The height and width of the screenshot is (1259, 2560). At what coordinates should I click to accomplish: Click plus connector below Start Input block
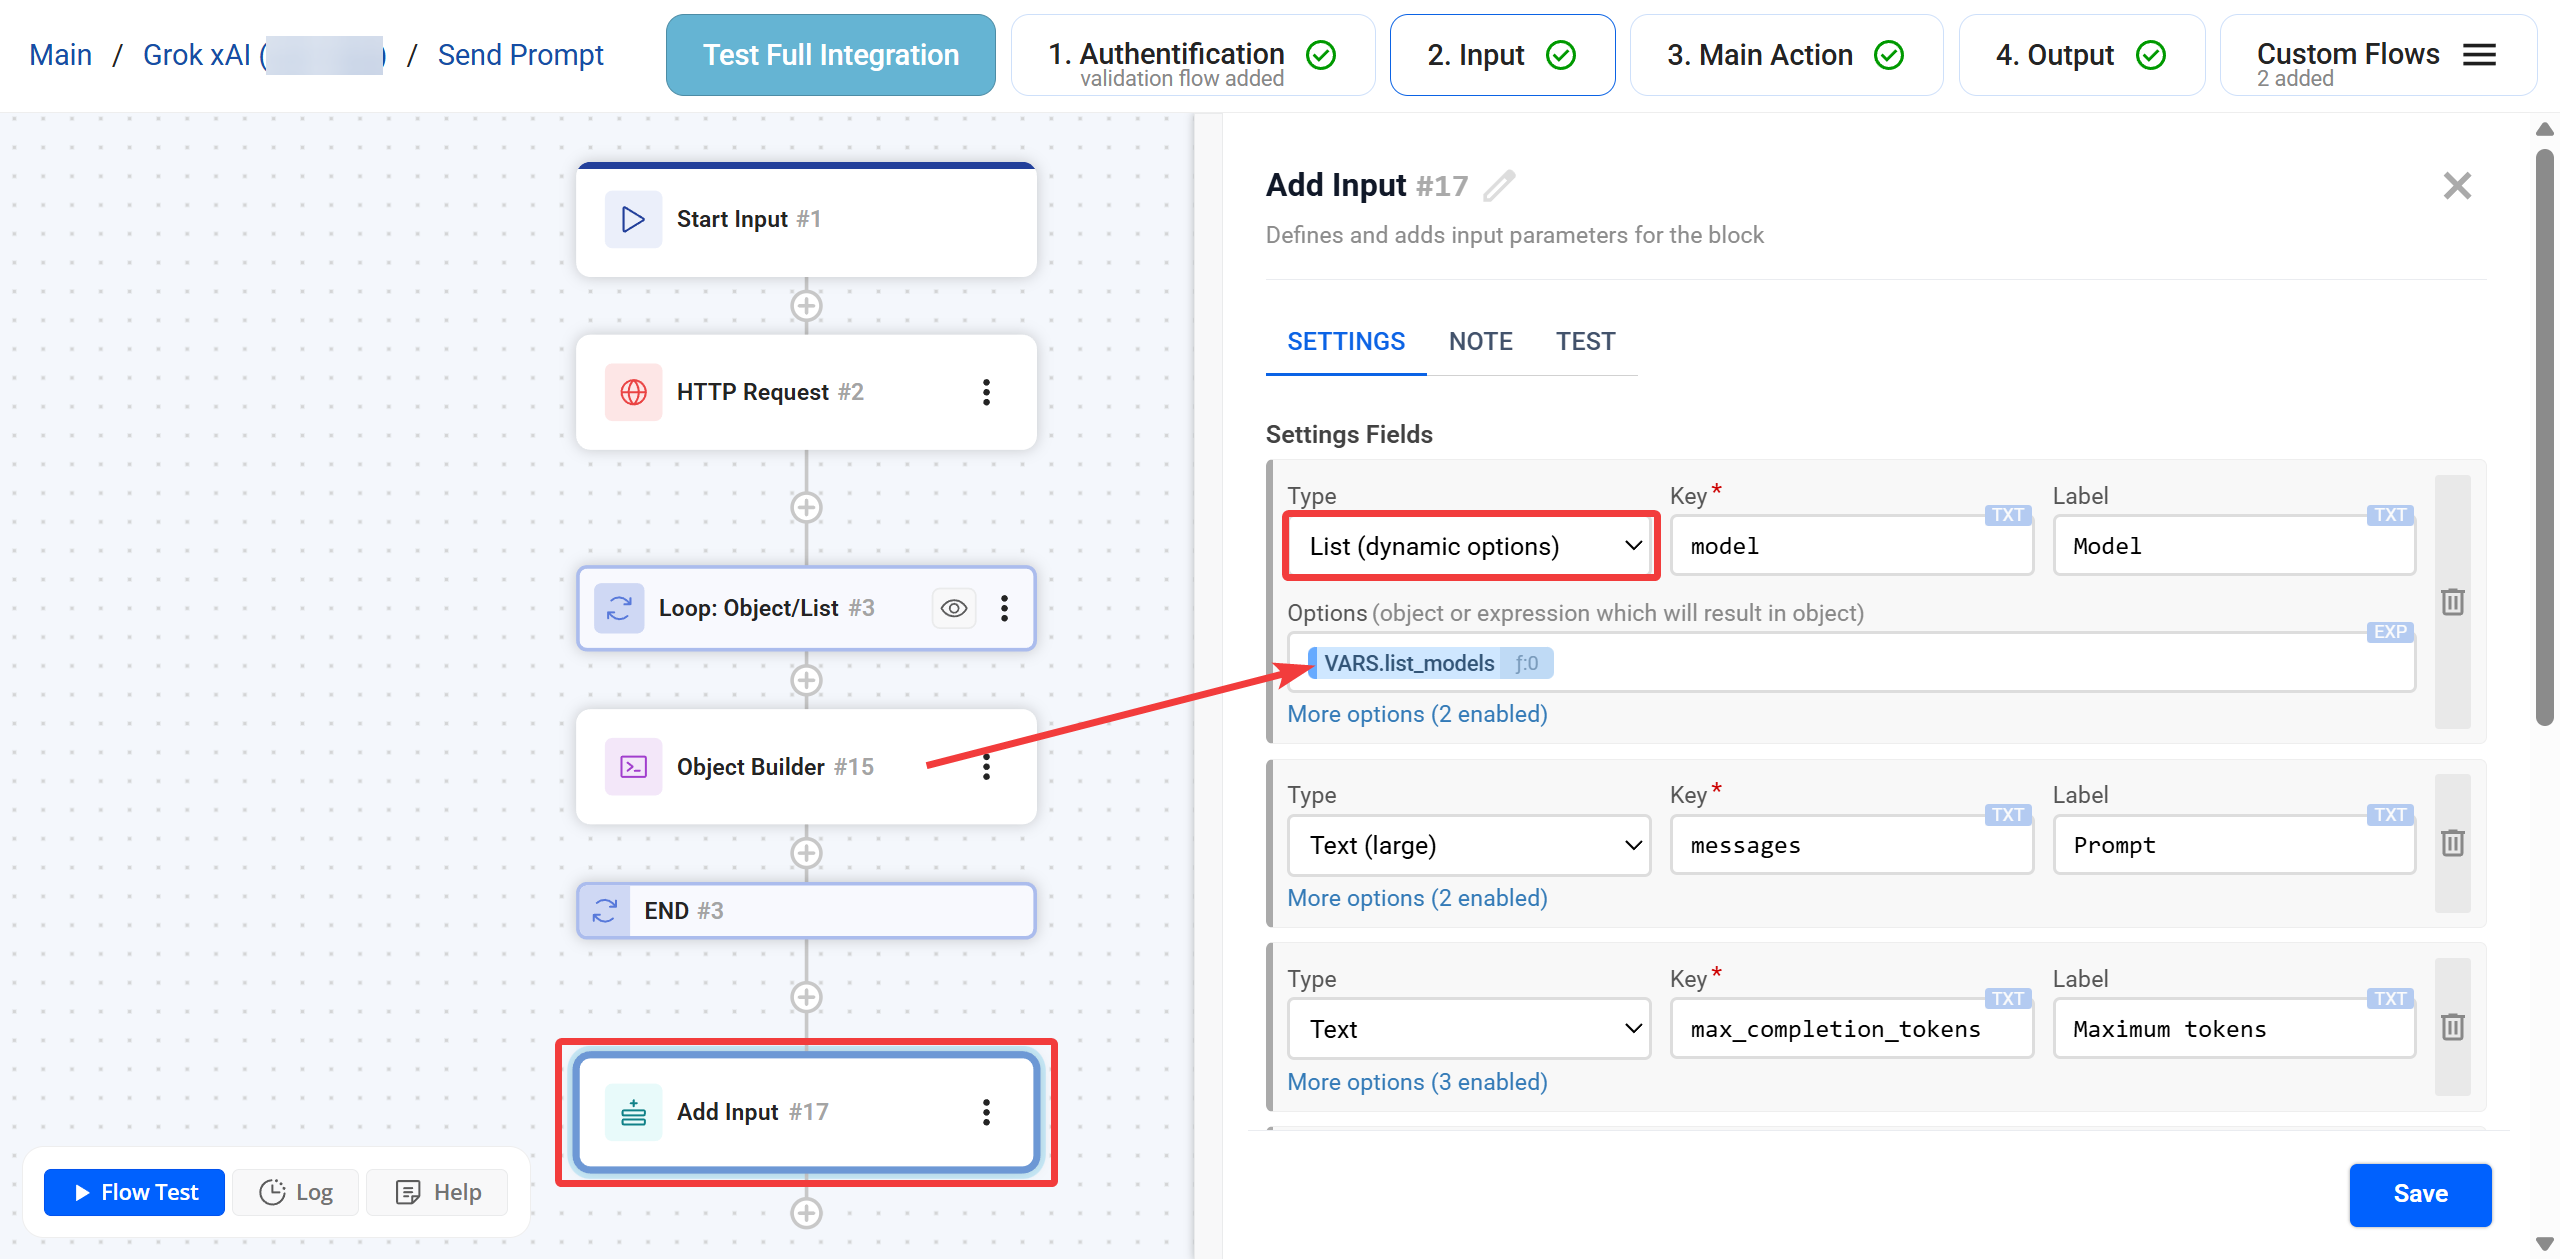click(806, 306)
